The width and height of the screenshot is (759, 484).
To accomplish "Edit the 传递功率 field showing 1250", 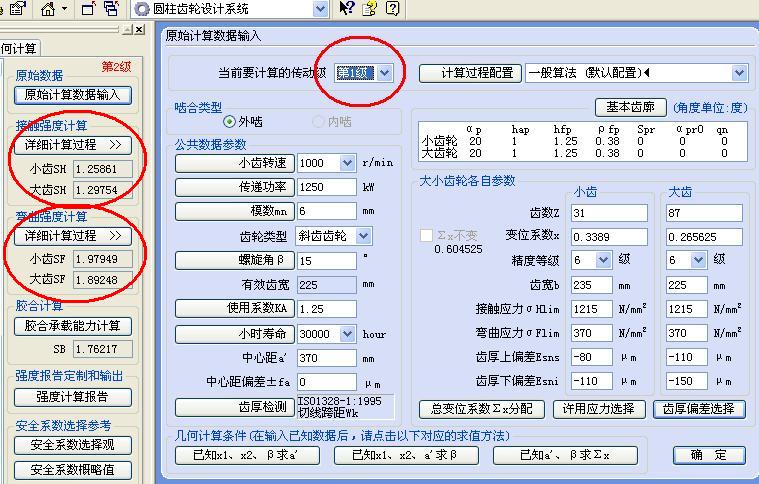I will coord(327,187).
